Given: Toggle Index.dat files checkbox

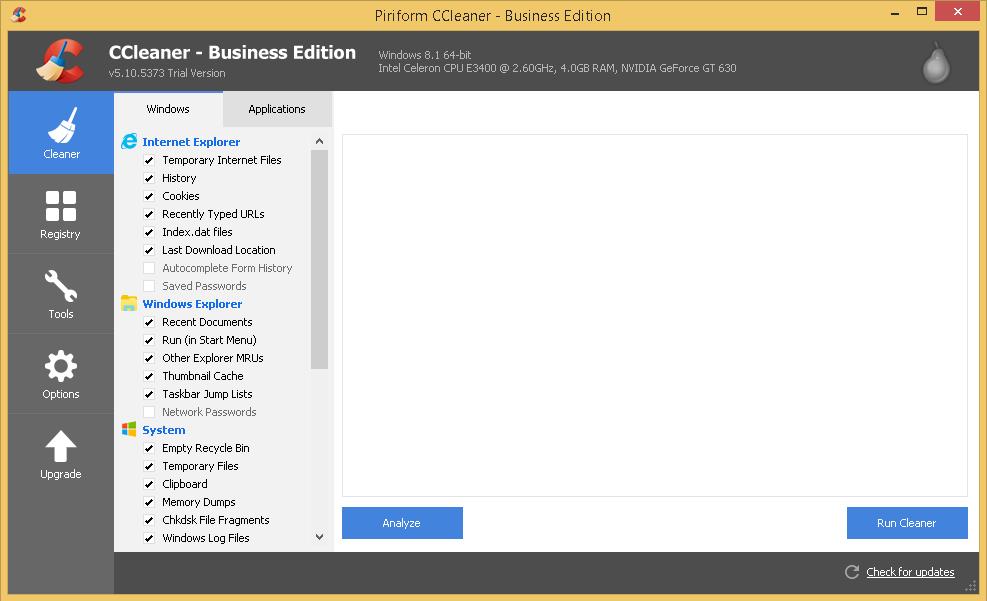Looking at the screenshot, I should click(x=149, y=232).
